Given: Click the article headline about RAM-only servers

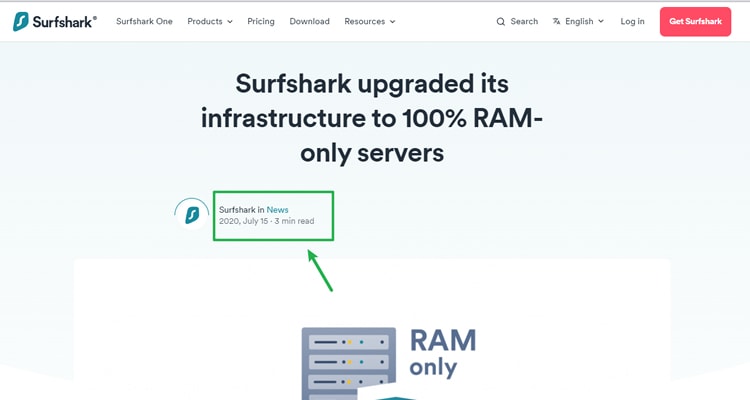Looking at the screenshot, I should [372, 118].
